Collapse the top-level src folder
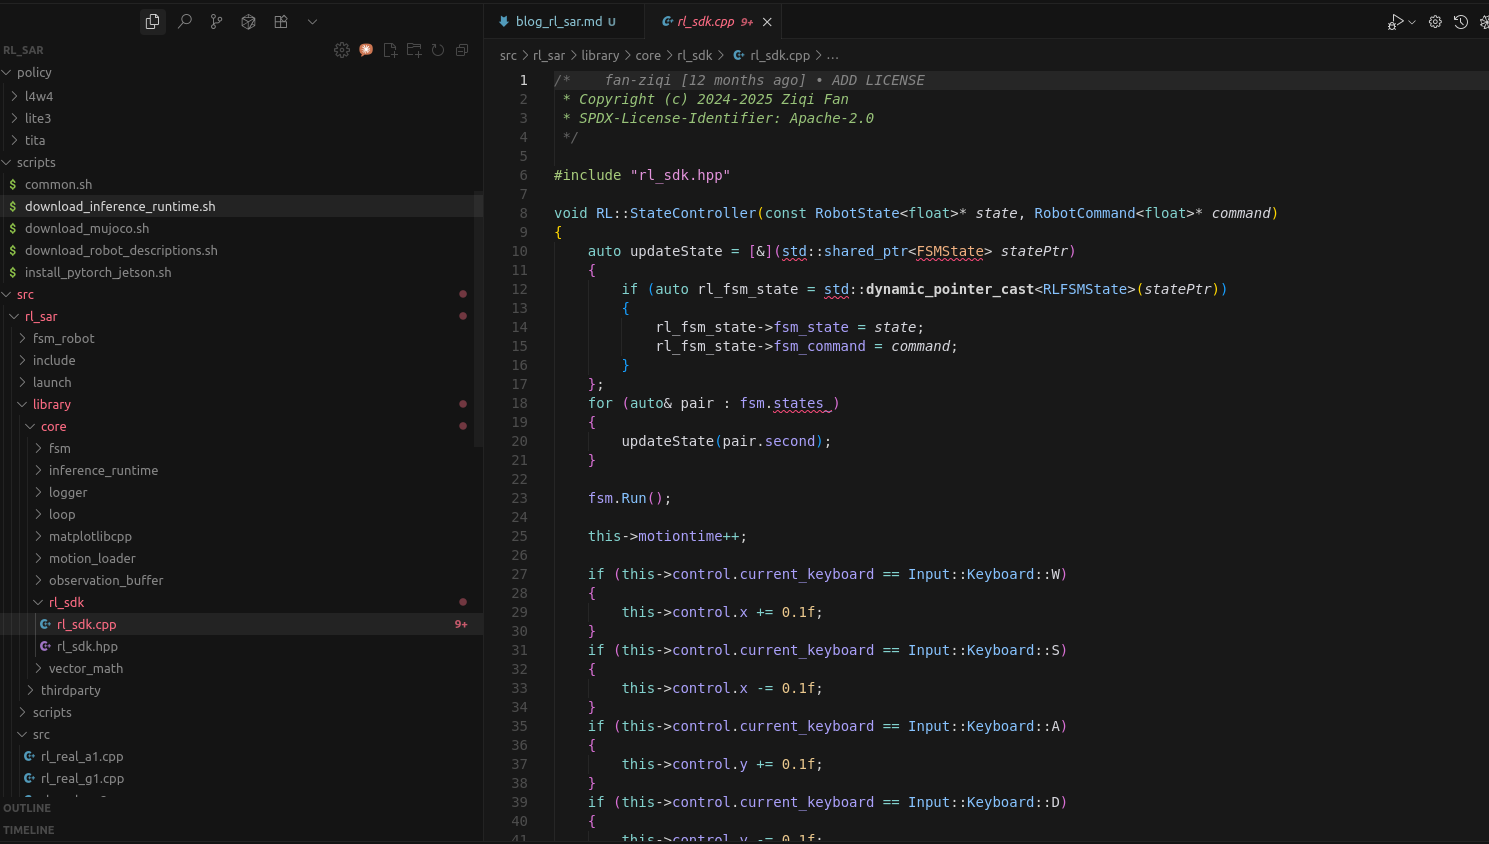 pos(240,294)
